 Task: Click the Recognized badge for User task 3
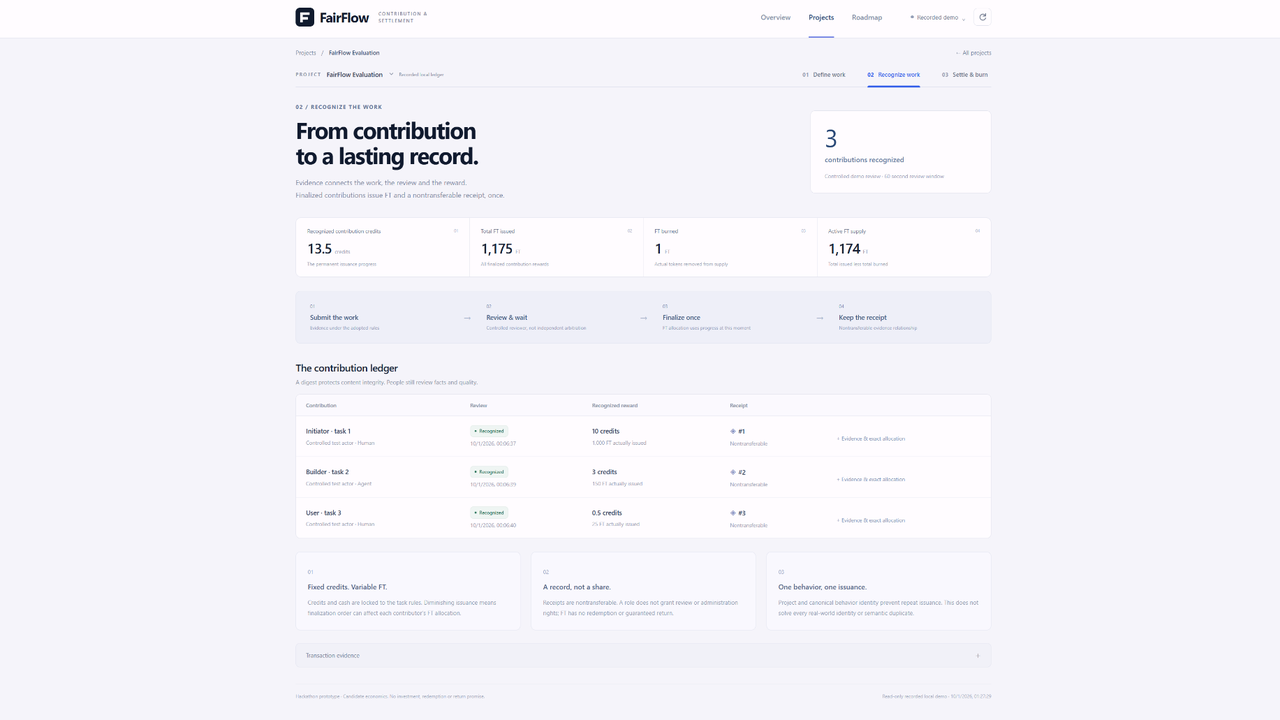489,513
